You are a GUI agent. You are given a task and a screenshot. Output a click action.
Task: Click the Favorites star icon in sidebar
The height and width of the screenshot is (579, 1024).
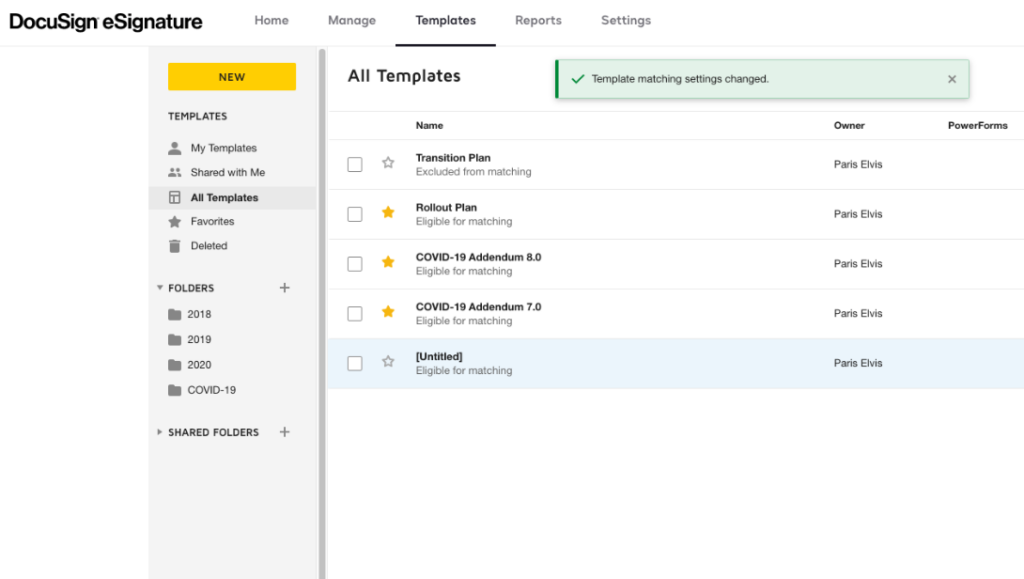[x=174, y=222]
